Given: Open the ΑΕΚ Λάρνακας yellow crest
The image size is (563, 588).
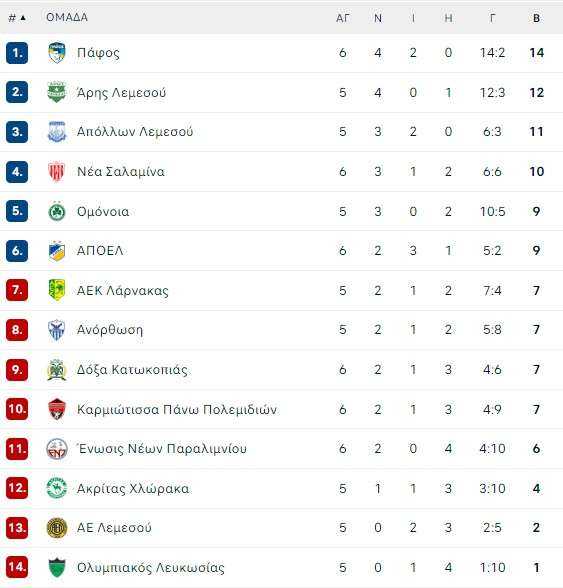Looking at the screenshot, I should click(57, 290).
